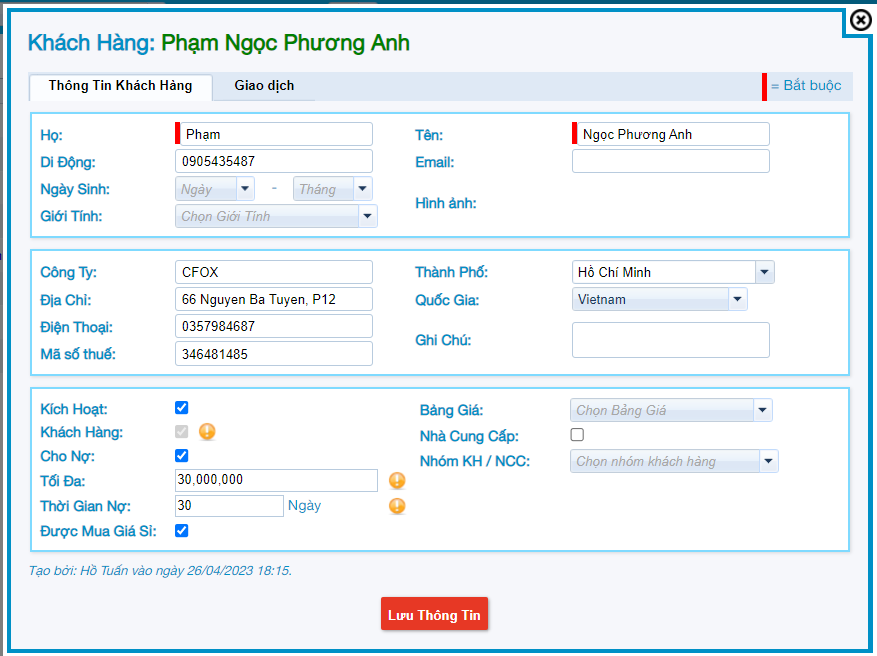The image size is (877, 656).
Task: Select the Thông Tin Khách Hàng tab
Action: pyautogui.click(x=120, y=86)
